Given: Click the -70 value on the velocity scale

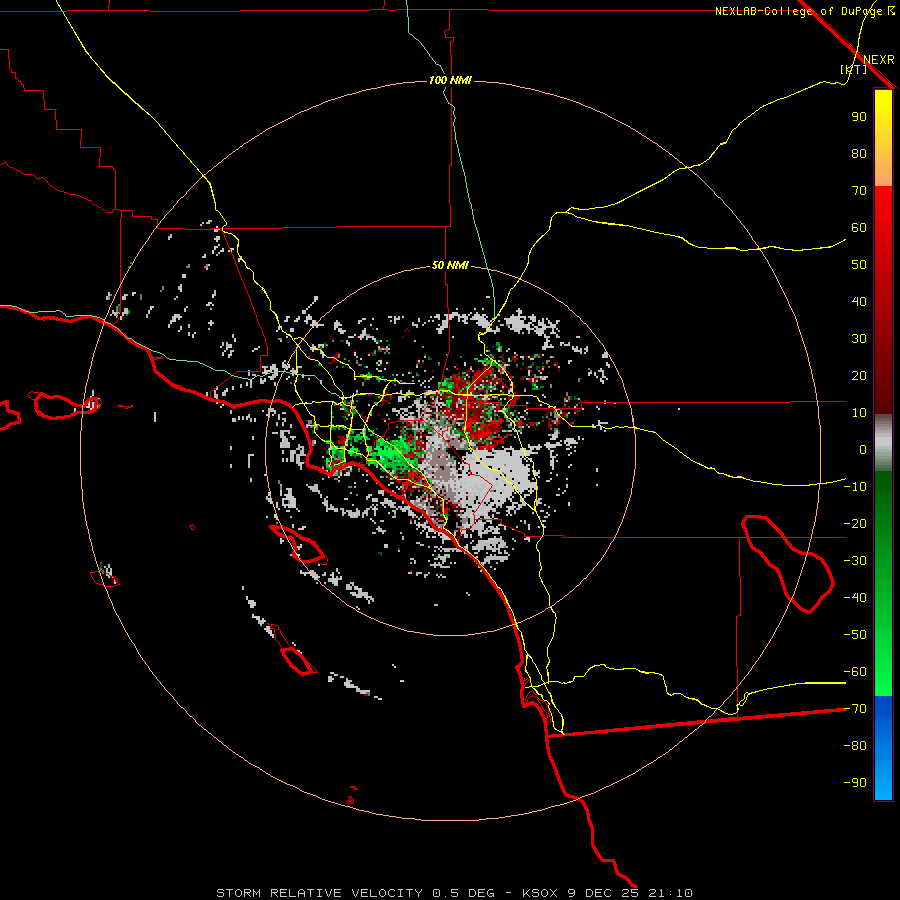Looking at the screenshot, I should pyautogui.click(x=855, y=709).
